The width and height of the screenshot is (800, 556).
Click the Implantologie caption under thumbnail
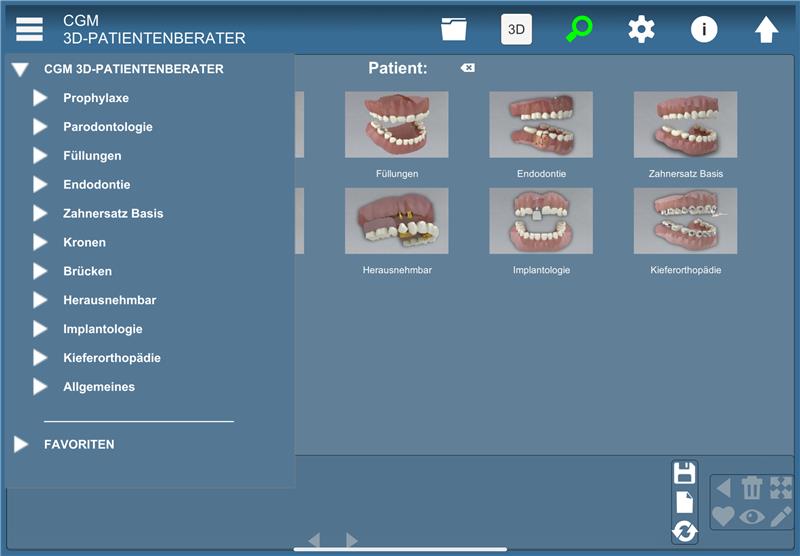click(x=541, y=270)
